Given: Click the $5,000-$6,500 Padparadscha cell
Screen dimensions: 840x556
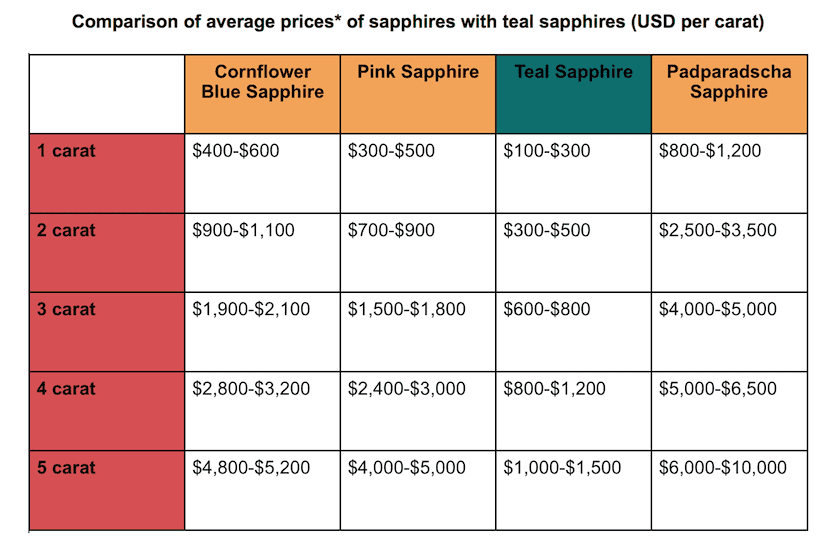Looking at the screenshot, I should pos(717,388).
